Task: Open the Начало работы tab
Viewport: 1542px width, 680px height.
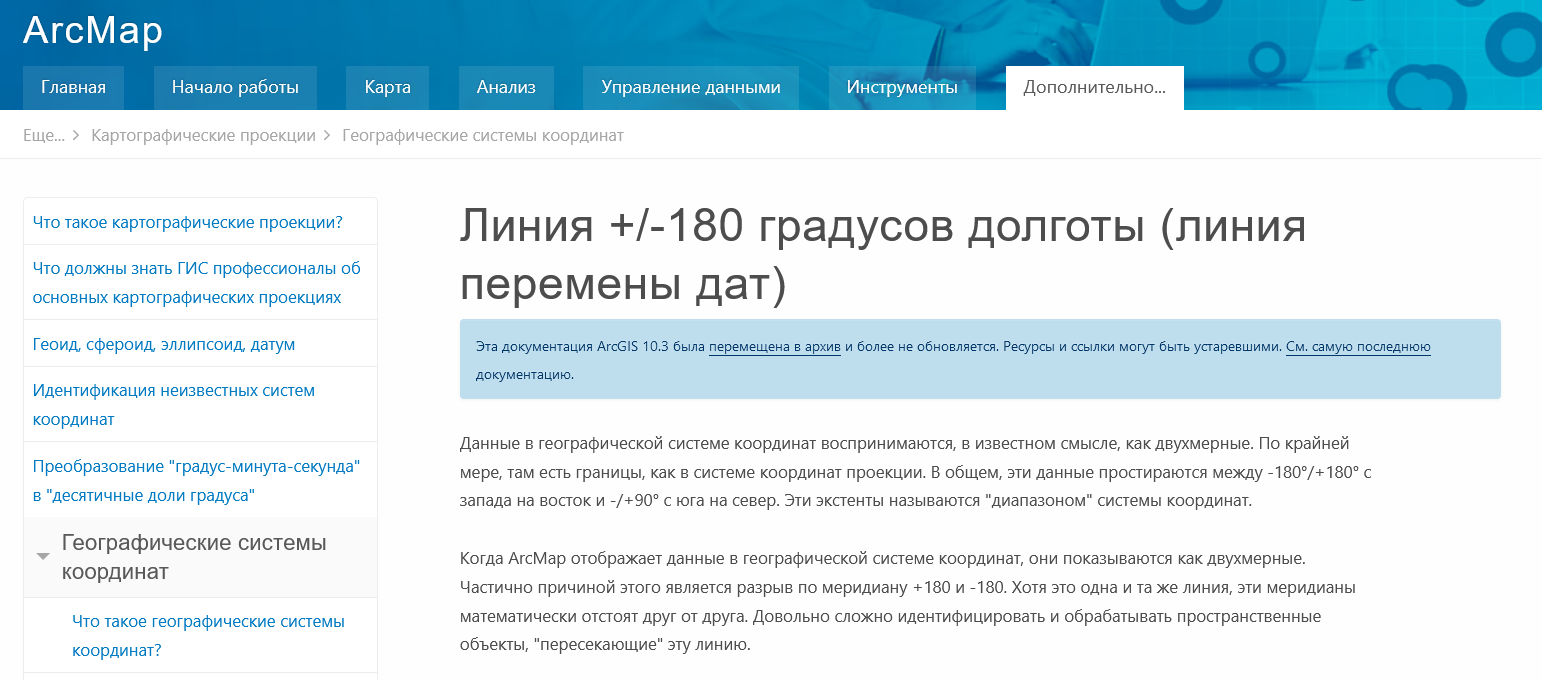Action: (x=235, y=88)
